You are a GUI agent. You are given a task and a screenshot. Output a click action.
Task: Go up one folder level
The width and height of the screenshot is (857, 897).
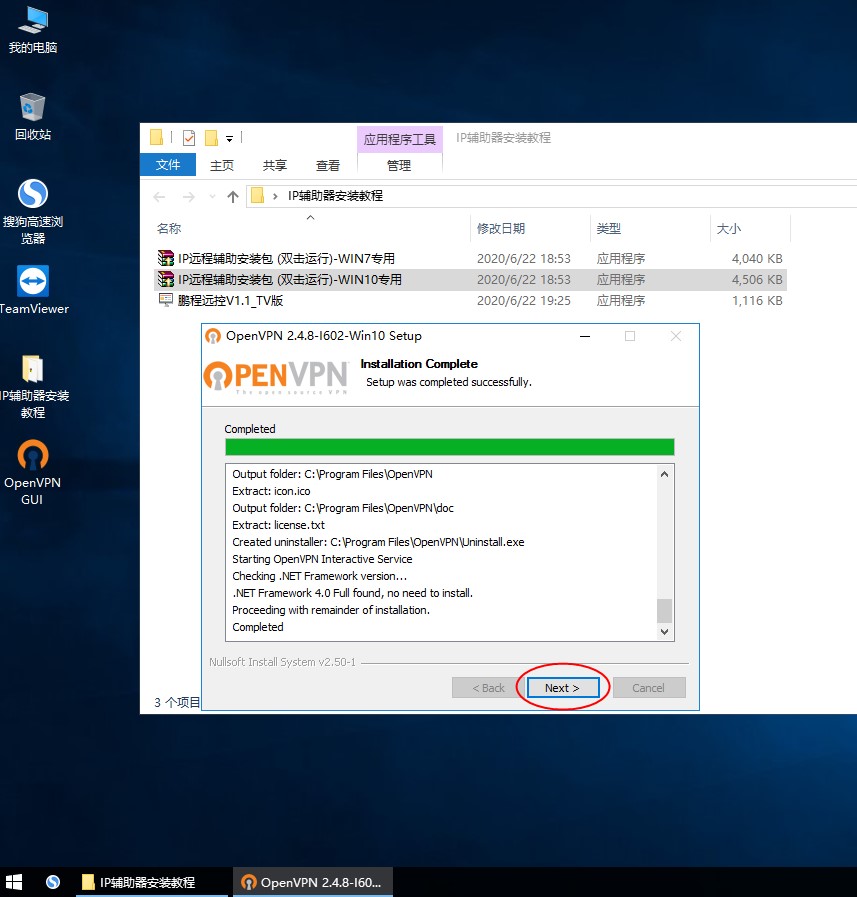[x=233, y=197]
